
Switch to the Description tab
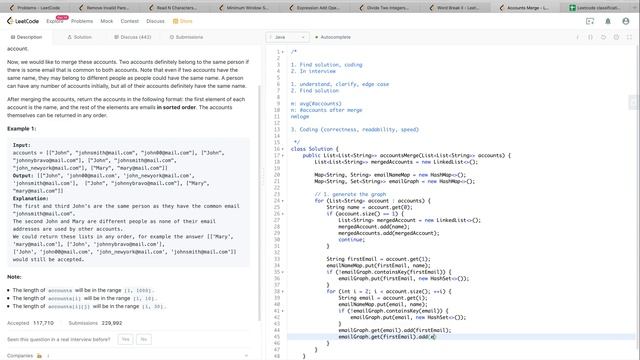[x=26, y=37]
